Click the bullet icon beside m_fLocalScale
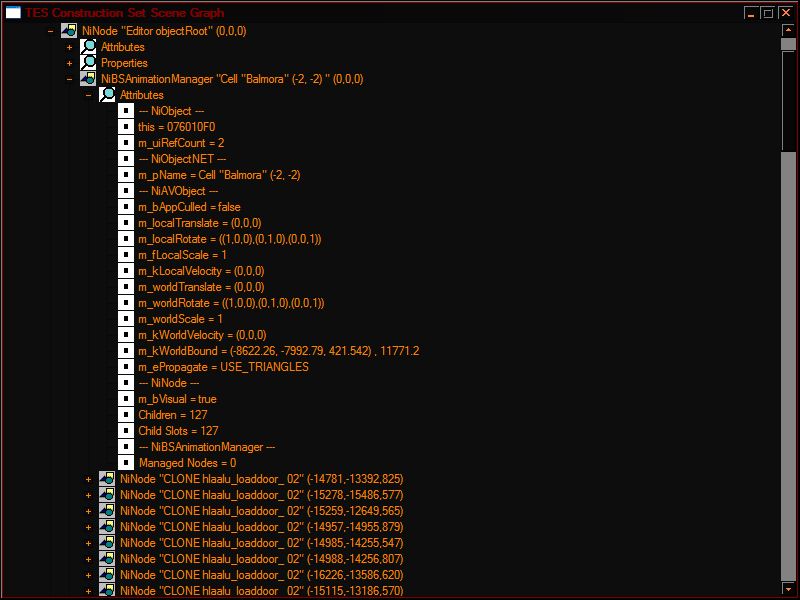The image size is (800, 600). click(126, 255)
